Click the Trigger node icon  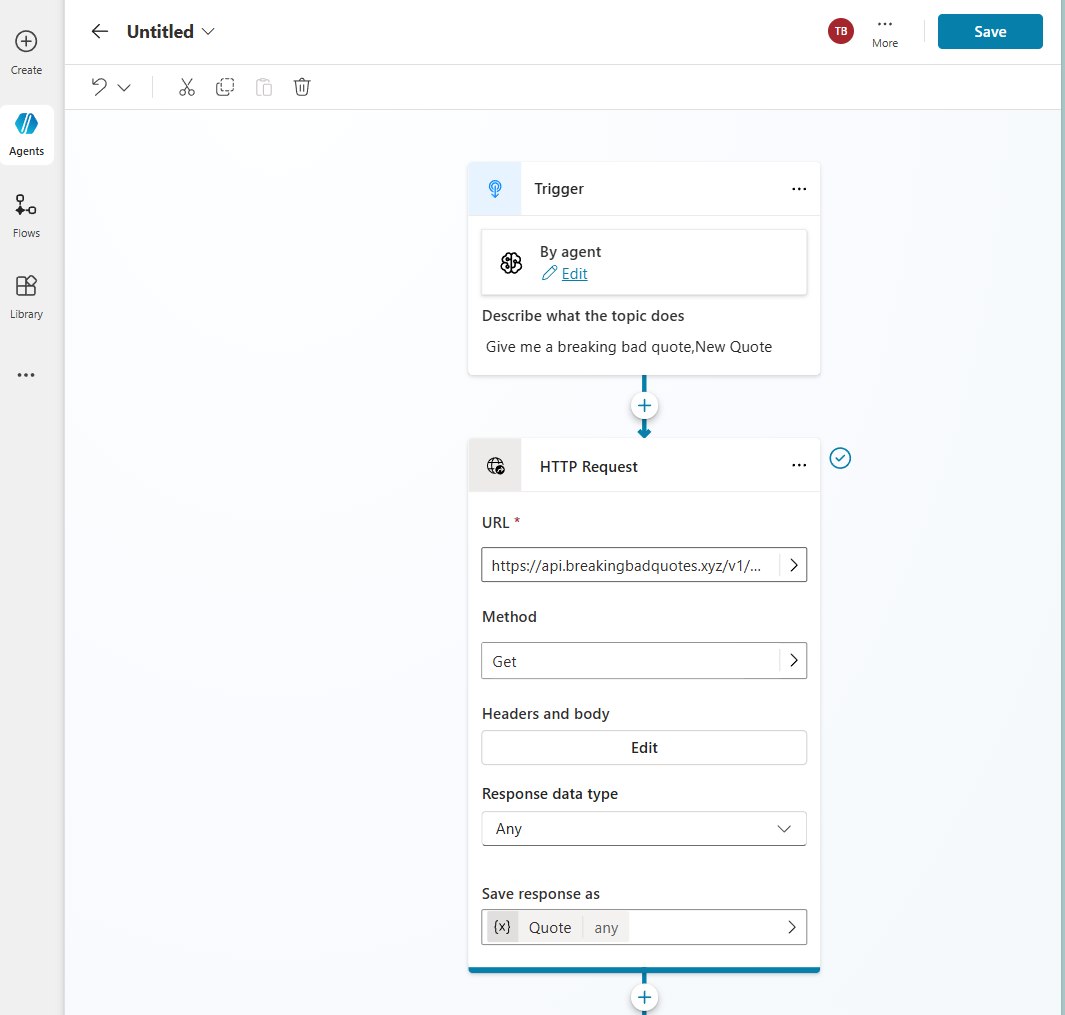495,189
